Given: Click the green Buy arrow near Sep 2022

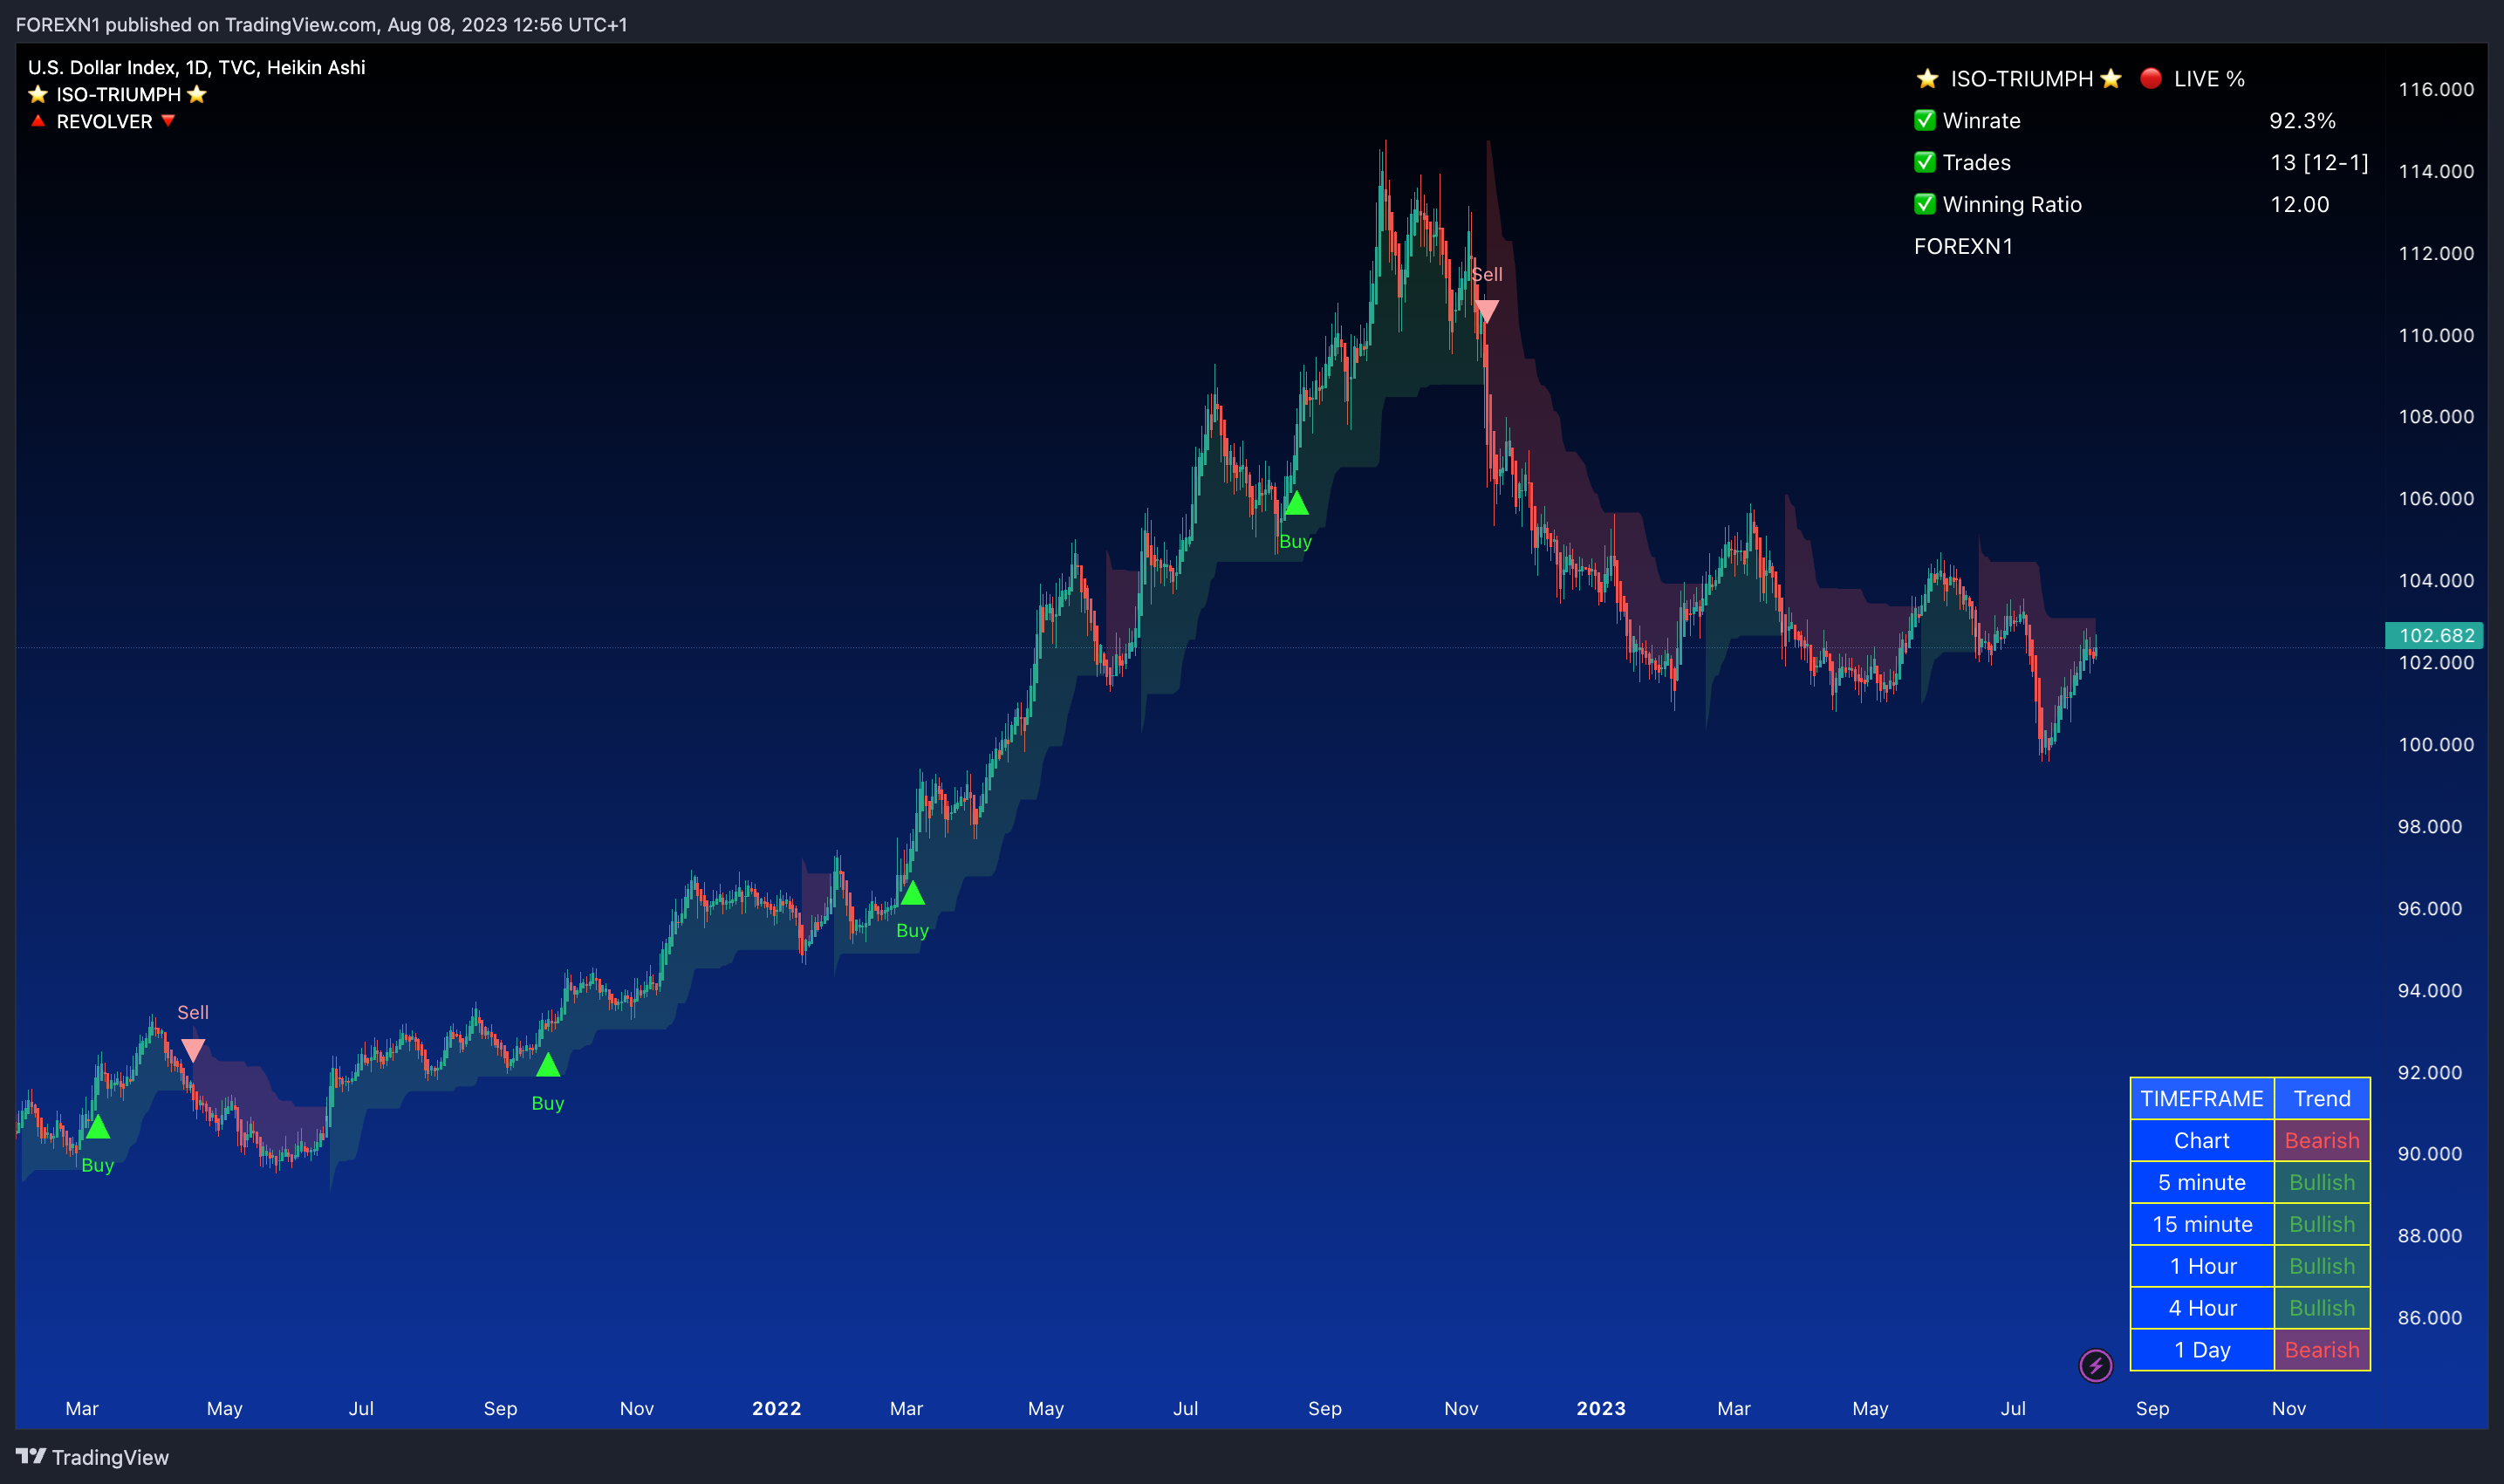Looking at the screenshot, I should tap(1296, 503).
